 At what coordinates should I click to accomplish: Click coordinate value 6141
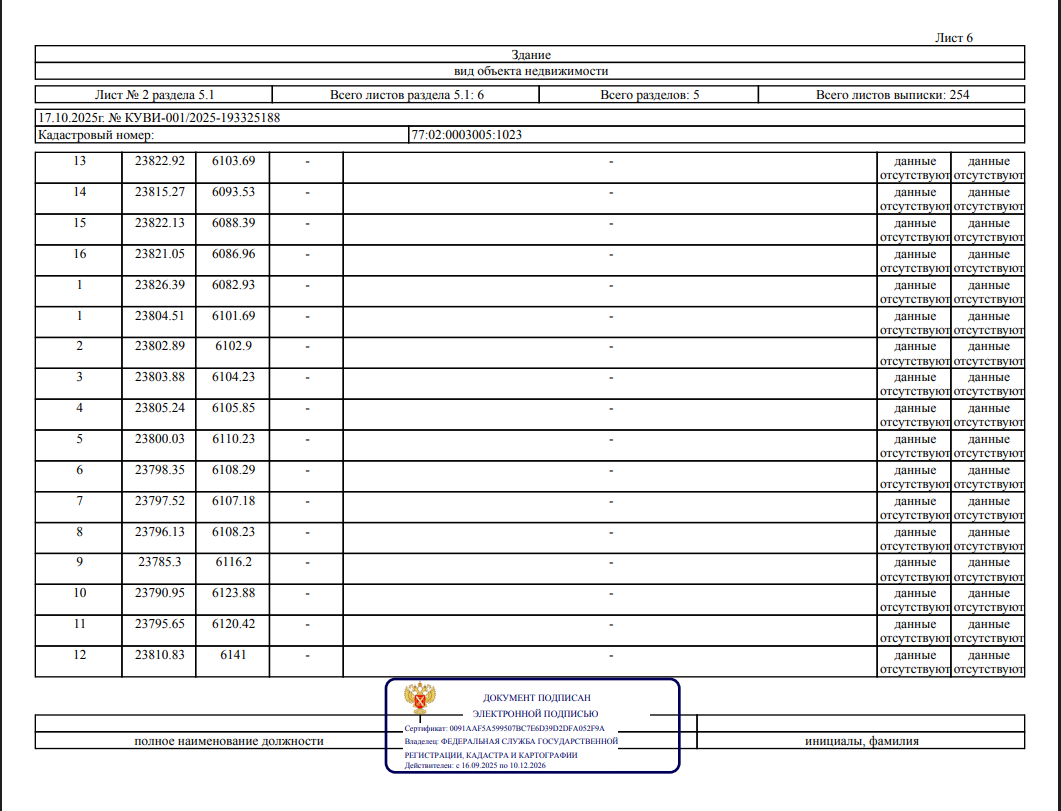(x=233, y=655)
